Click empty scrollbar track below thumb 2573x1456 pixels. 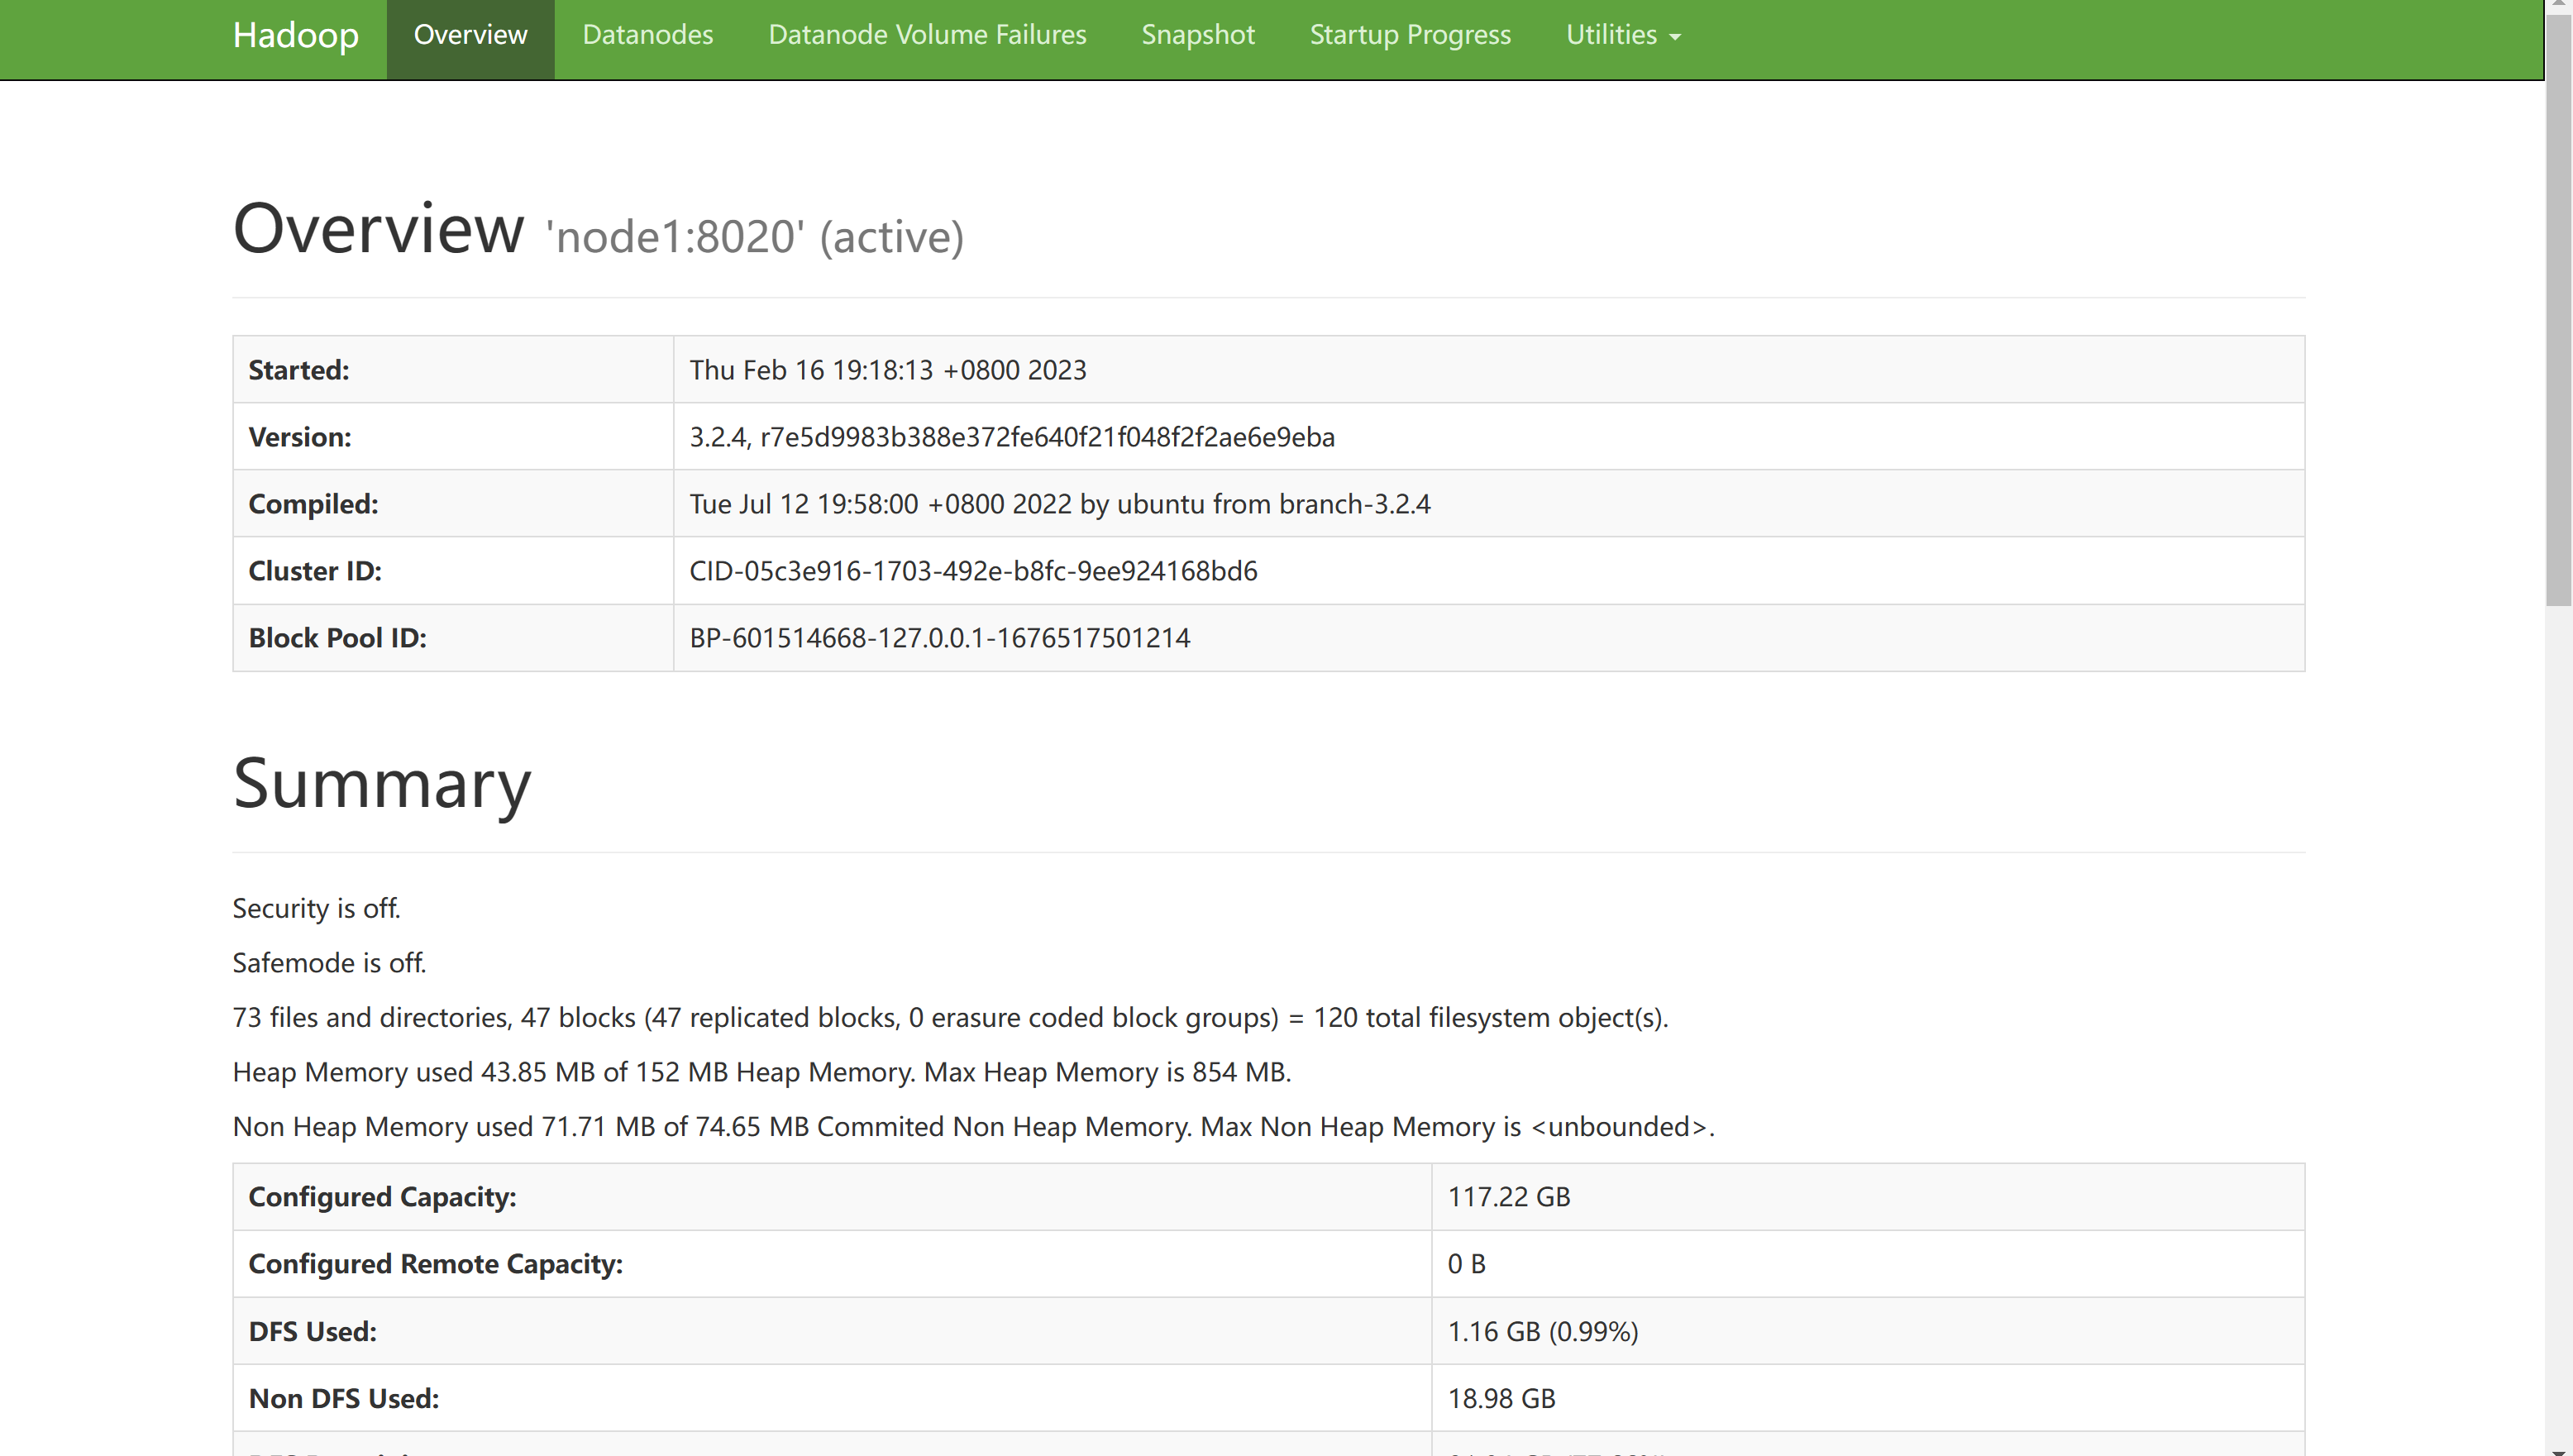(2558, 1000)
